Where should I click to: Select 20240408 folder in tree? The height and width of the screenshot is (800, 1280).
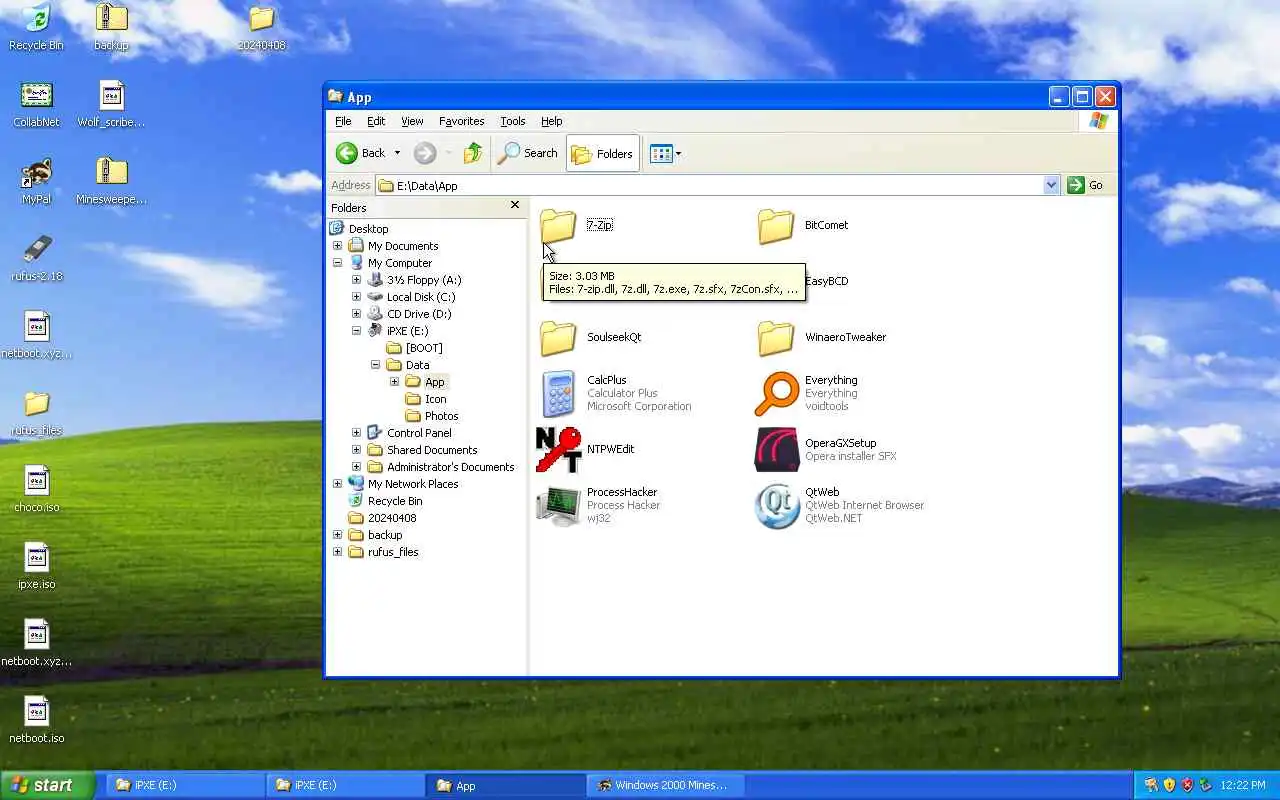pyautogui.click(x=392, y=518)
